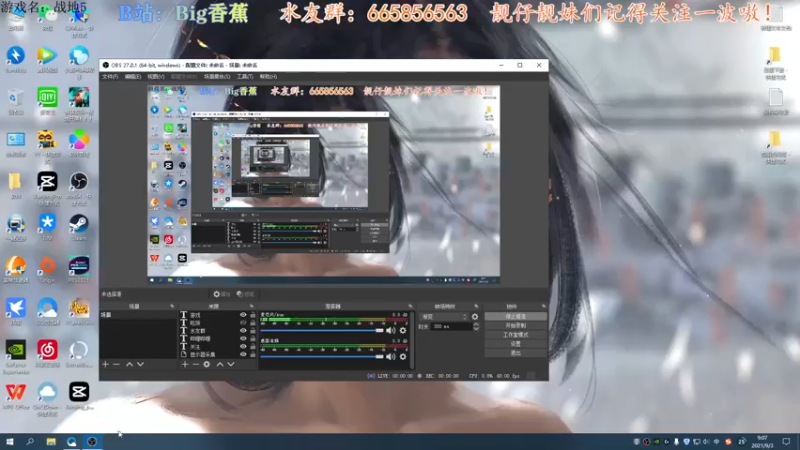The width and height of the screenshot is (800, 450).
Task: Open the 帮助(H) menu
Action: [268, 77]
